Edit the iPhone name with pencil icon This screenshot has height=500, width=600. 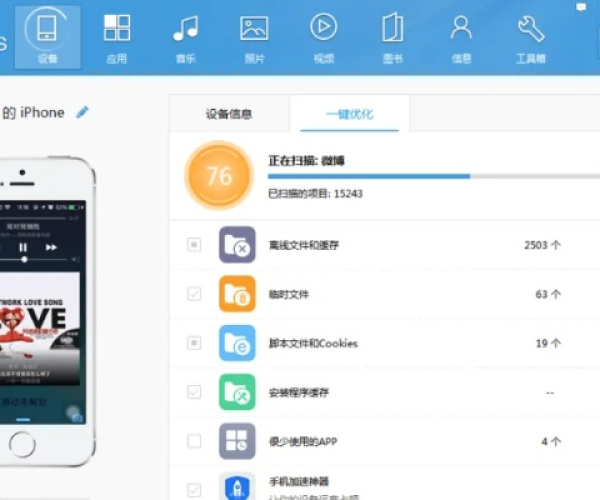coord(82,112)
